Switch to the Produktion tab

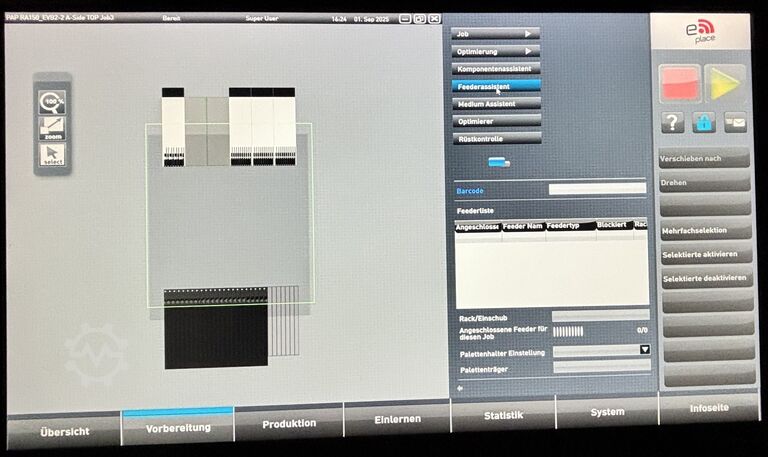(289, 424)
